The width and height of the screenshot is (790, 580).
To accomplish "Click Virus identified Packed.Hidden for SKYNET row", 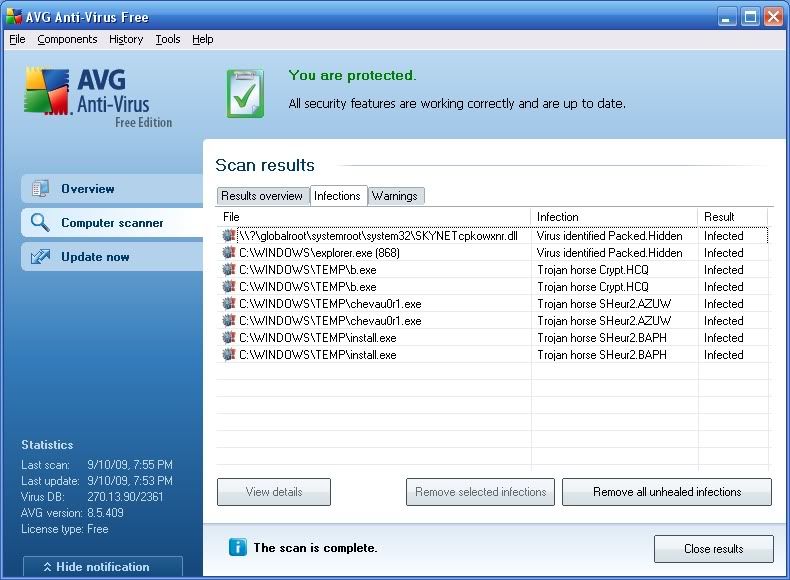I will pyautogui.click(x=610, y=236).
